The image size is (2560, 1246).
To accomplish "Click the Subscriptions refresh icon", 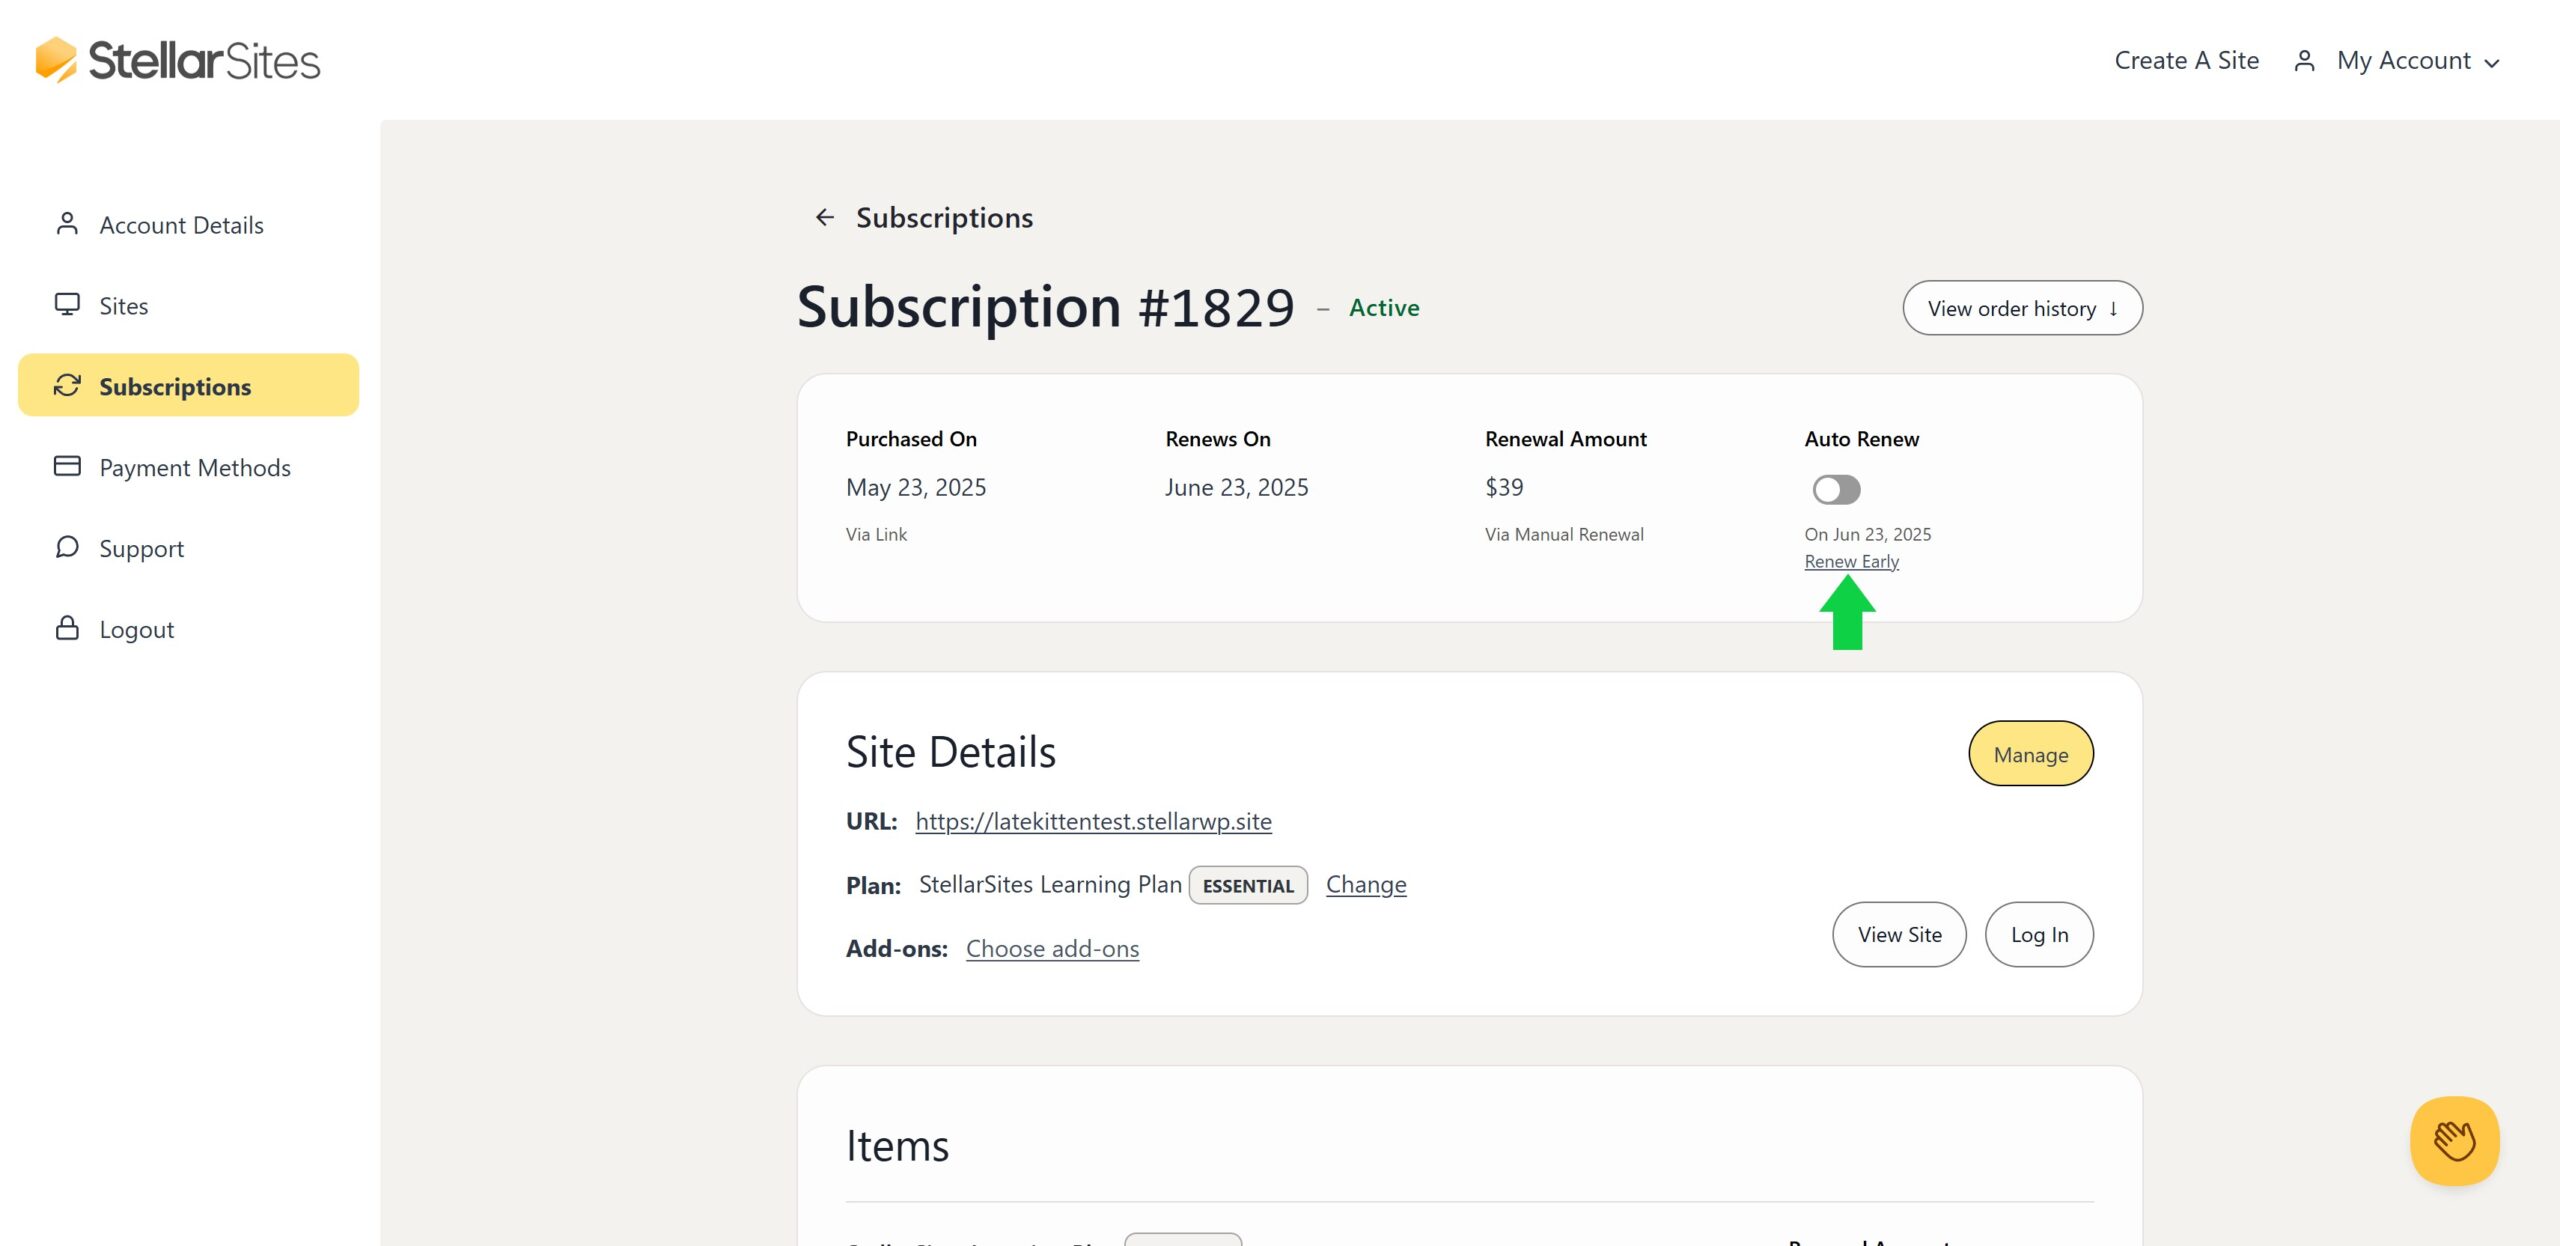I will click(67, 386).
